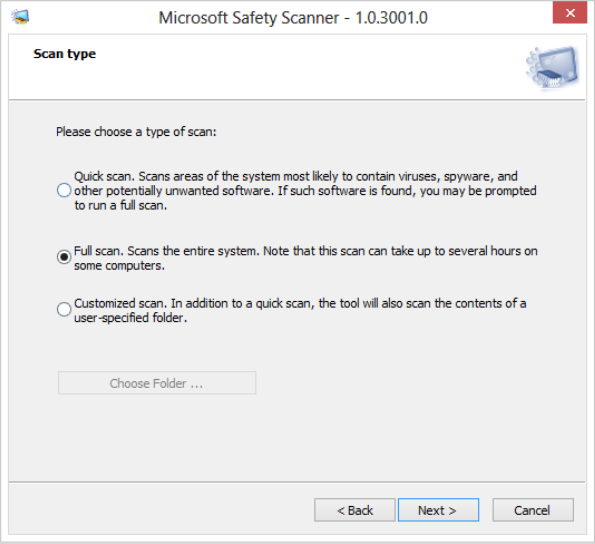The width and height of the screenshot is (595, 544).
Task: Click the scanner graphic in the header
Action: pos(552,68)
